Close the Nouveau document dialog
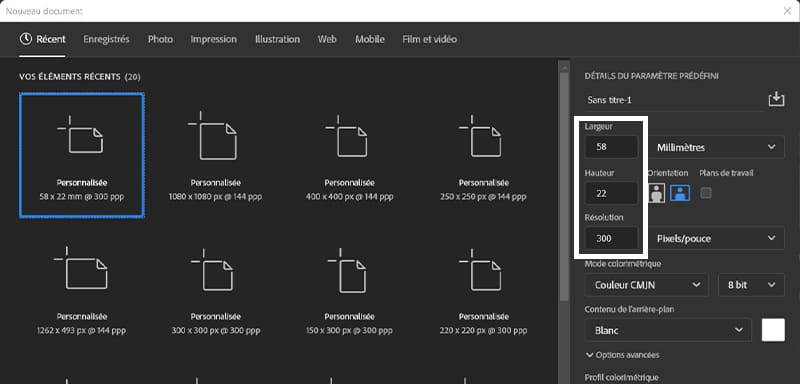 tap(787, 11)
